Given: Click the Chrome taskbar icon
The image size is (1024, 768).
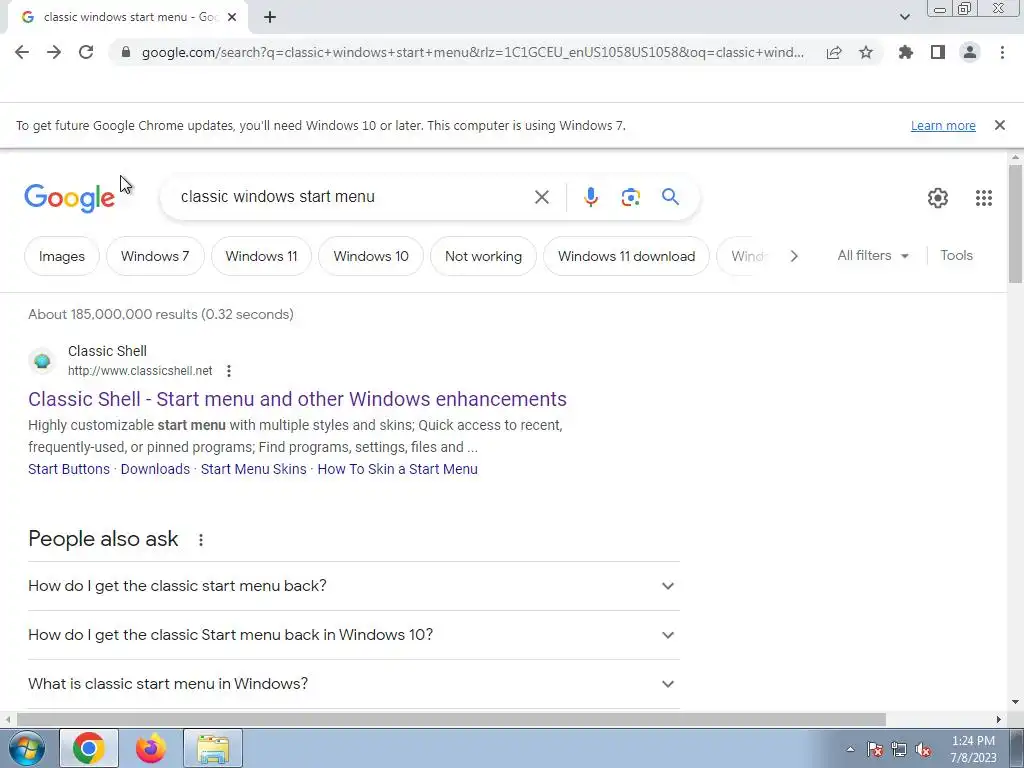Looking at the screenshot, I should click(x=89, y=748).
